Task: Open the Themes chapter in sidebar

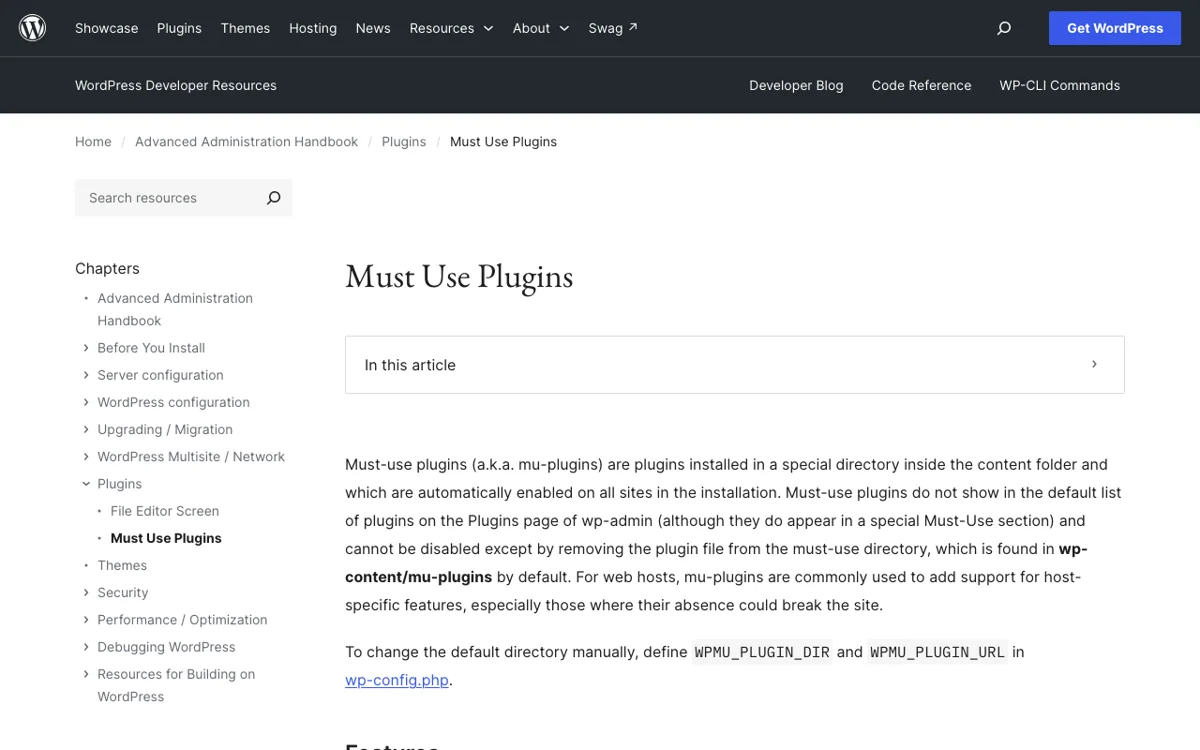Action: 122,565
